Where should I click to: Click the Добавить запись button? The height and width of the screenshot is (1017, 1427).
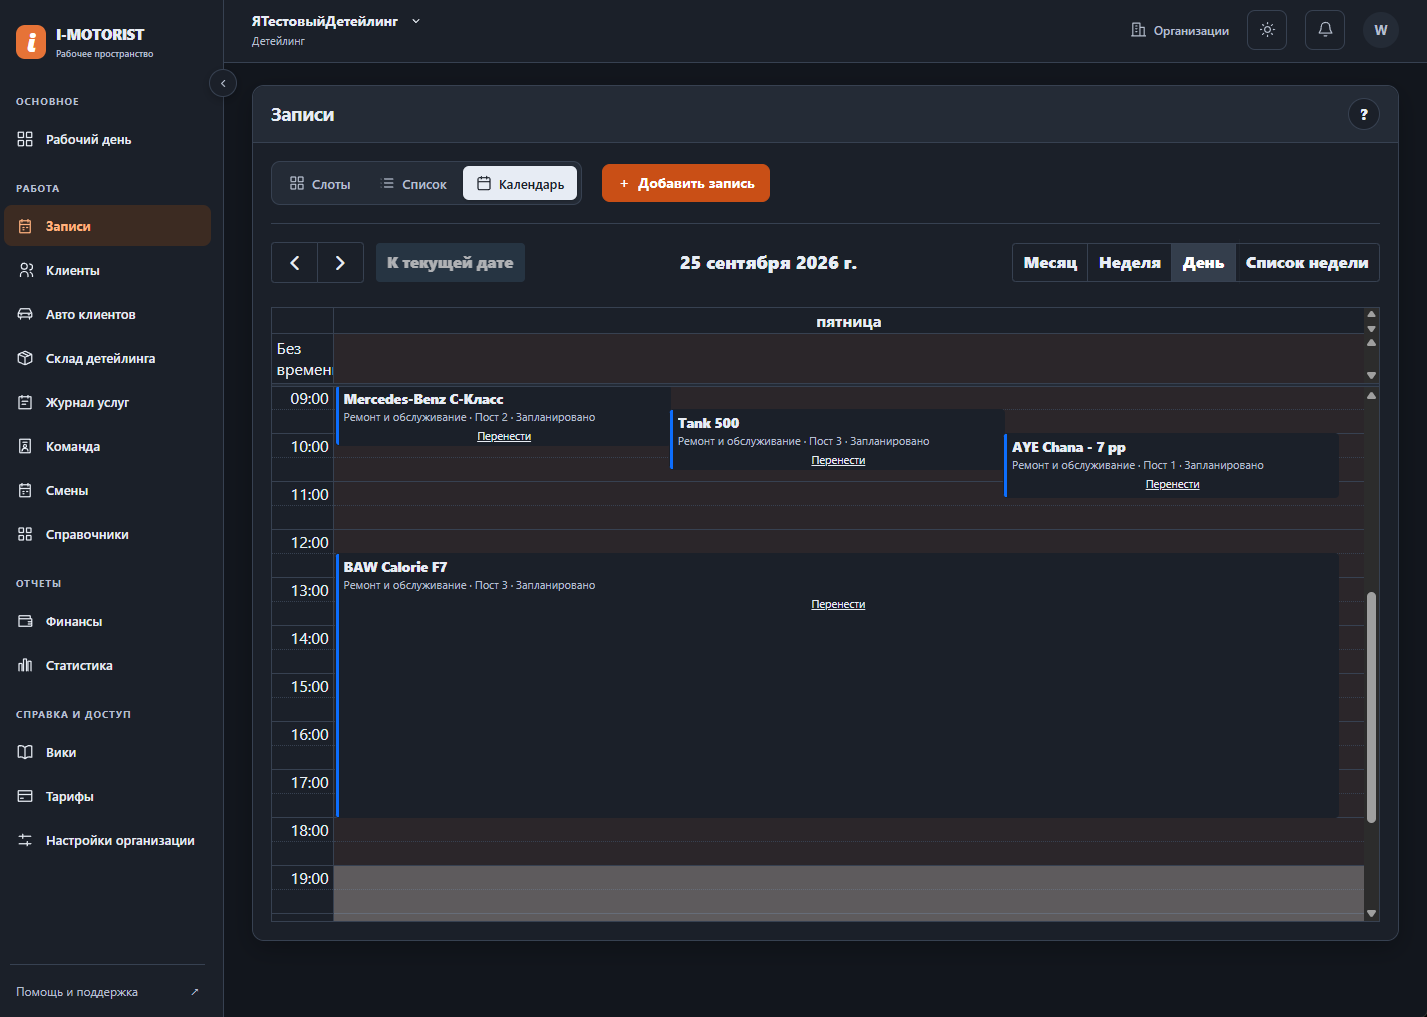tap(686, 183)
